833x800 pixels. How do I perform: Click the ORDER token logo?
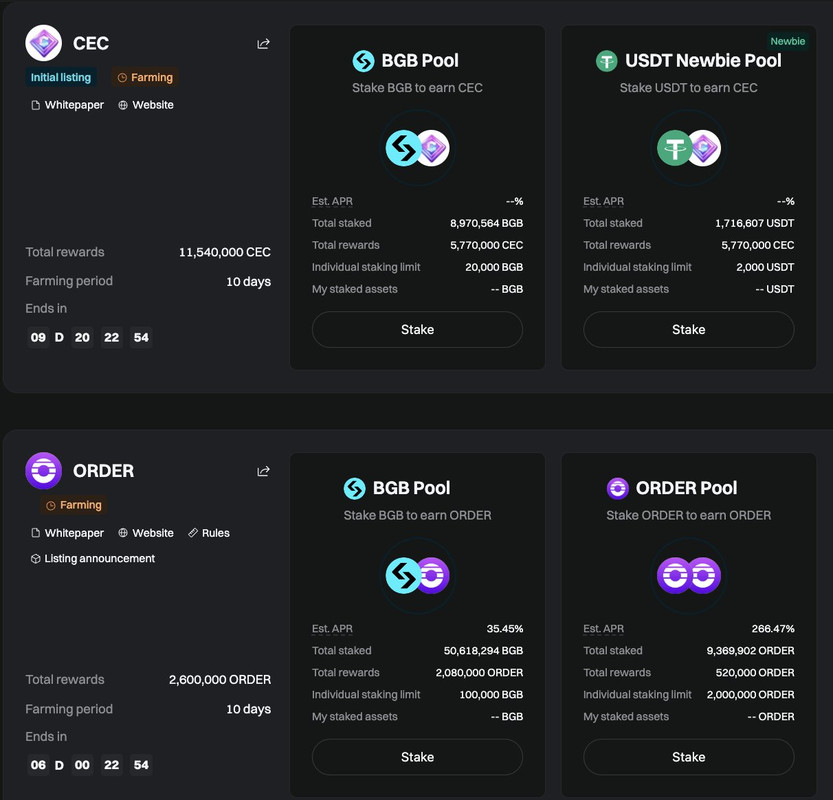[44, 471]
